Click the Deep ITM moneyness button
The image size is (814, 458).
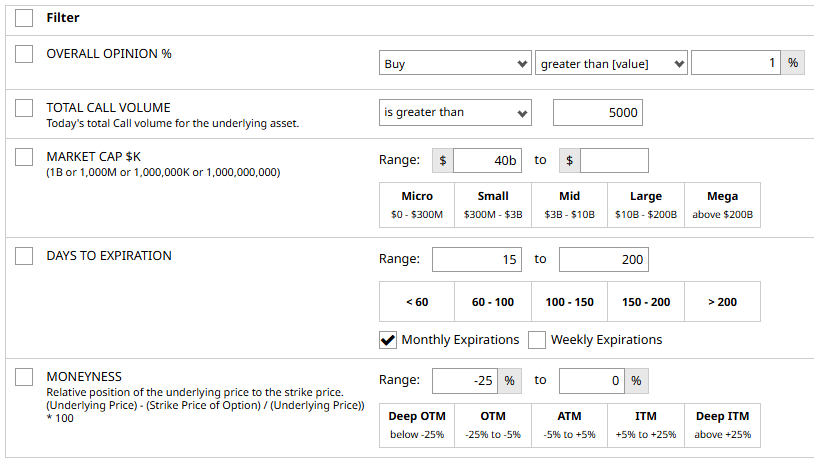(x=722, y=425)
